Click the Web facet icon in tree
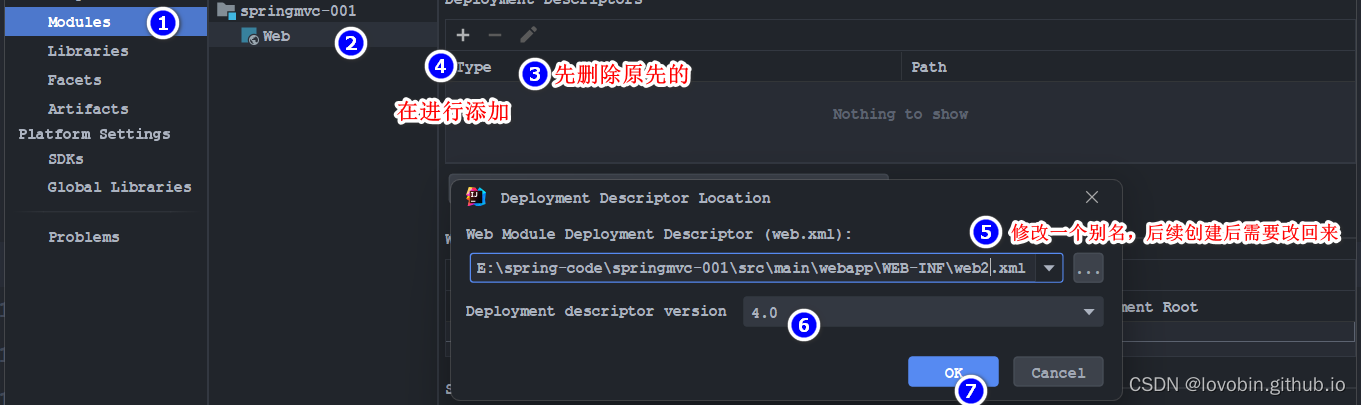 pyautogui.click(x=250, y=36)
